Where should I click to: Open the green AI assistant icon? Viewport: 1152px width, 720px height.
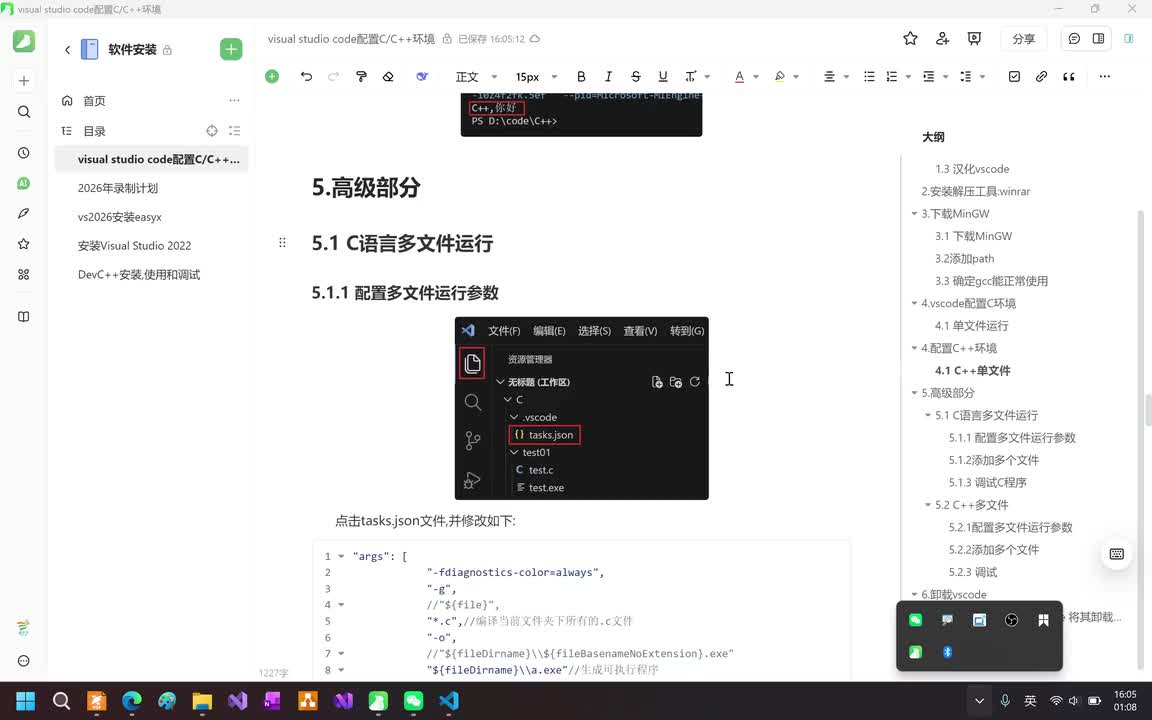24,184
